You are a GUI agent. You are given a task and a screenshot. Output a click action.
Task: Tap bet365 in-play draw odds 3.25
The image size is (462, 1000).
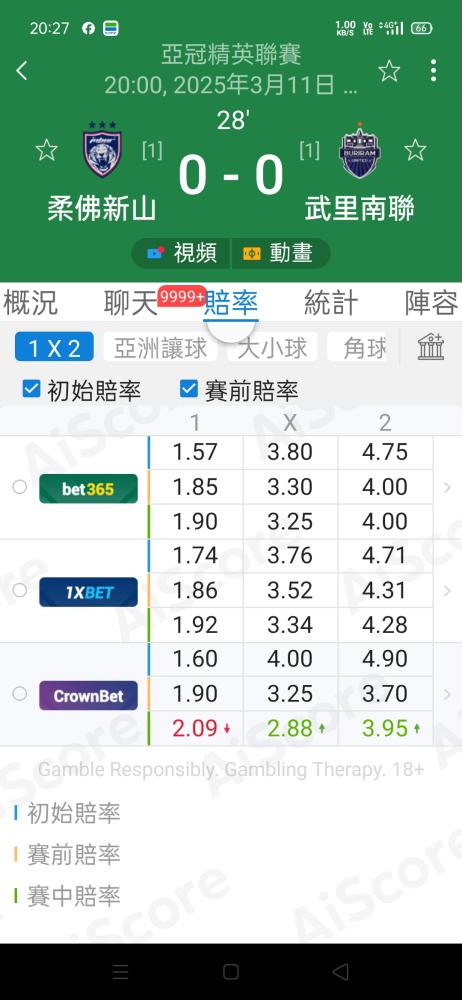(x=290, y=521)
